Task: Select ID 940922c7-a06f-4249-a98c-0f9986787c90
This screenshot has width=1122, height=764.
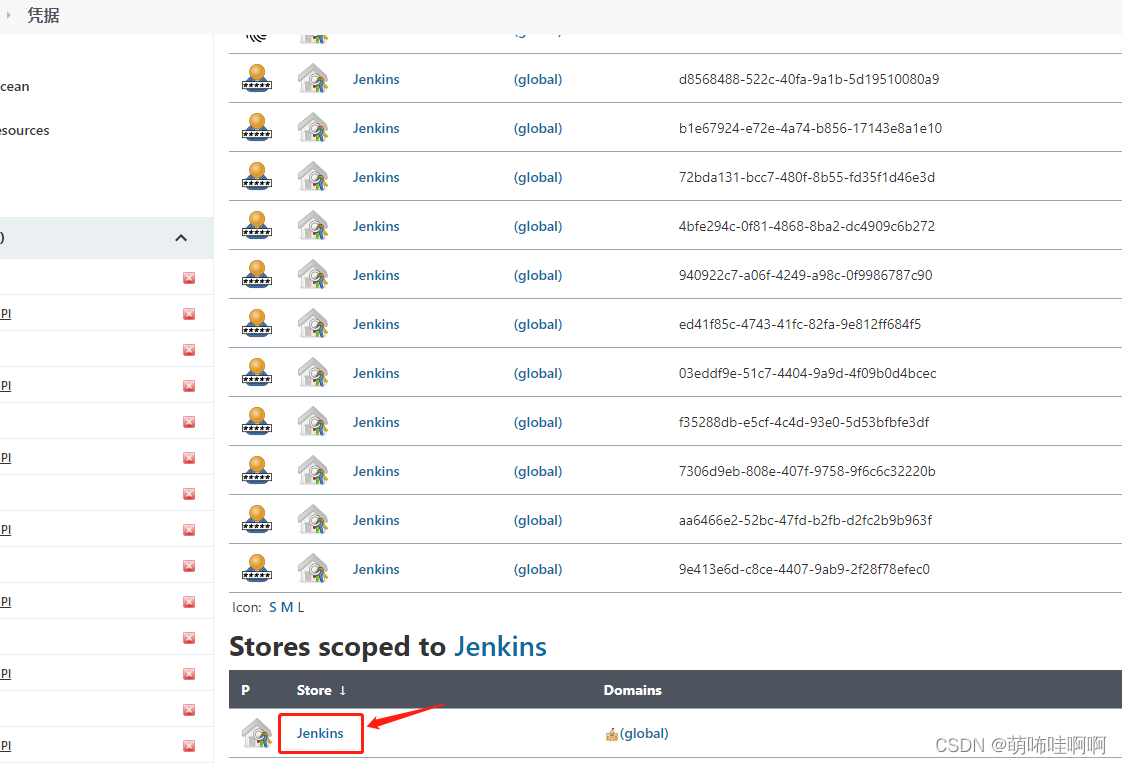Action: pos(805,275)
